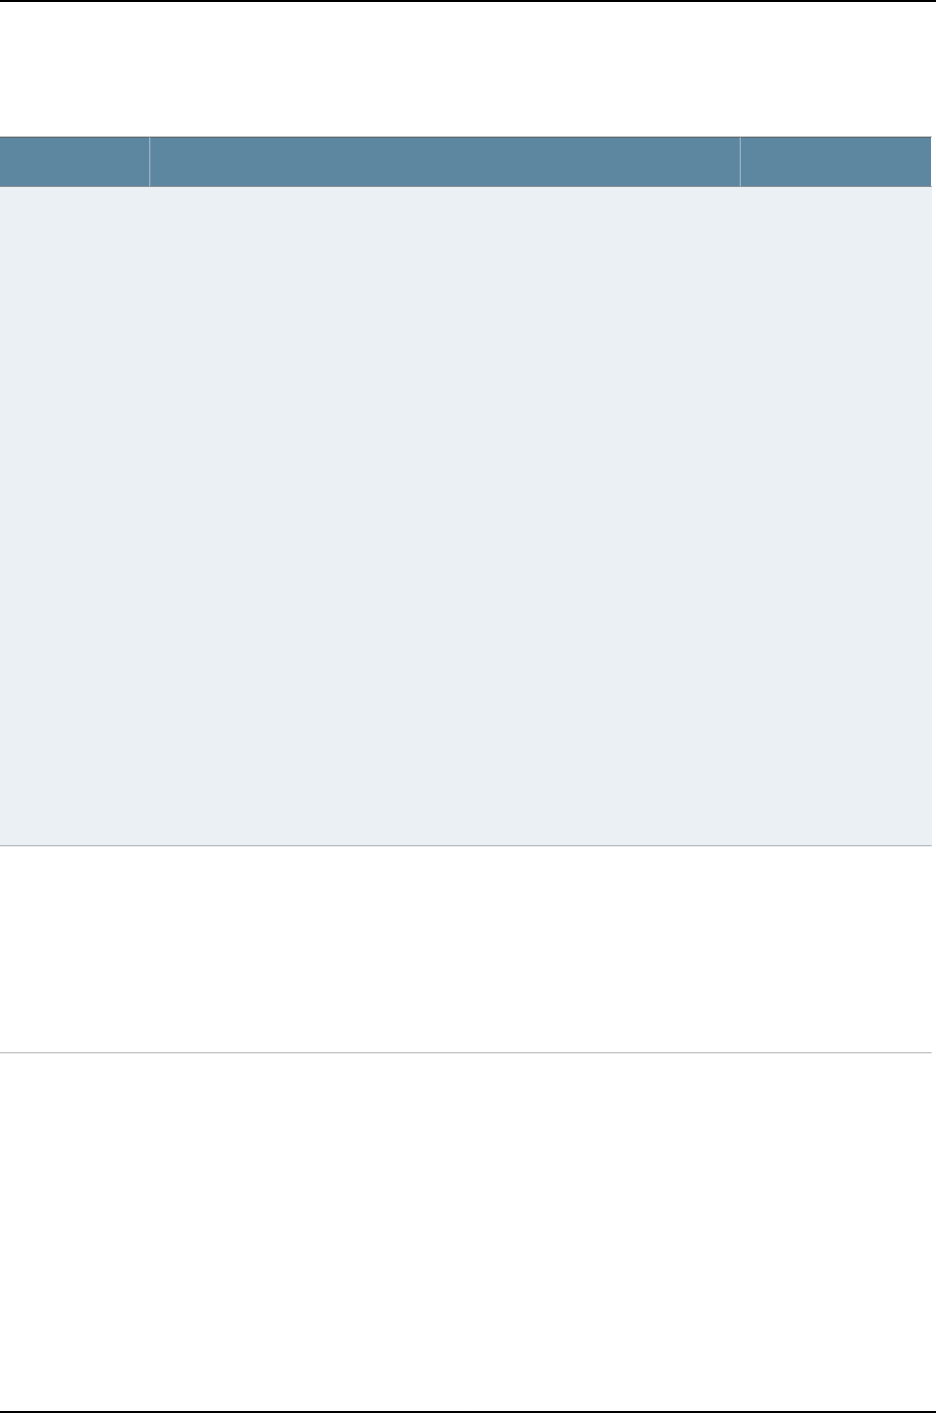Image resolution: width=936 pixels, height=1413 pixels.
Task: Select the shaded row's last column cell
Action: pyautogui.click(x=836, y=516)
